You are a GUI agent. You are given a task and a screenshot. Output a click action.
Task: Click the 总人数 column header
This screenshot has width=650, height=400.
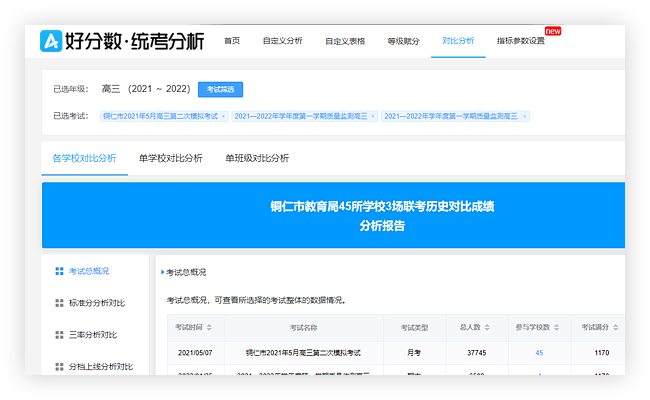469,328
